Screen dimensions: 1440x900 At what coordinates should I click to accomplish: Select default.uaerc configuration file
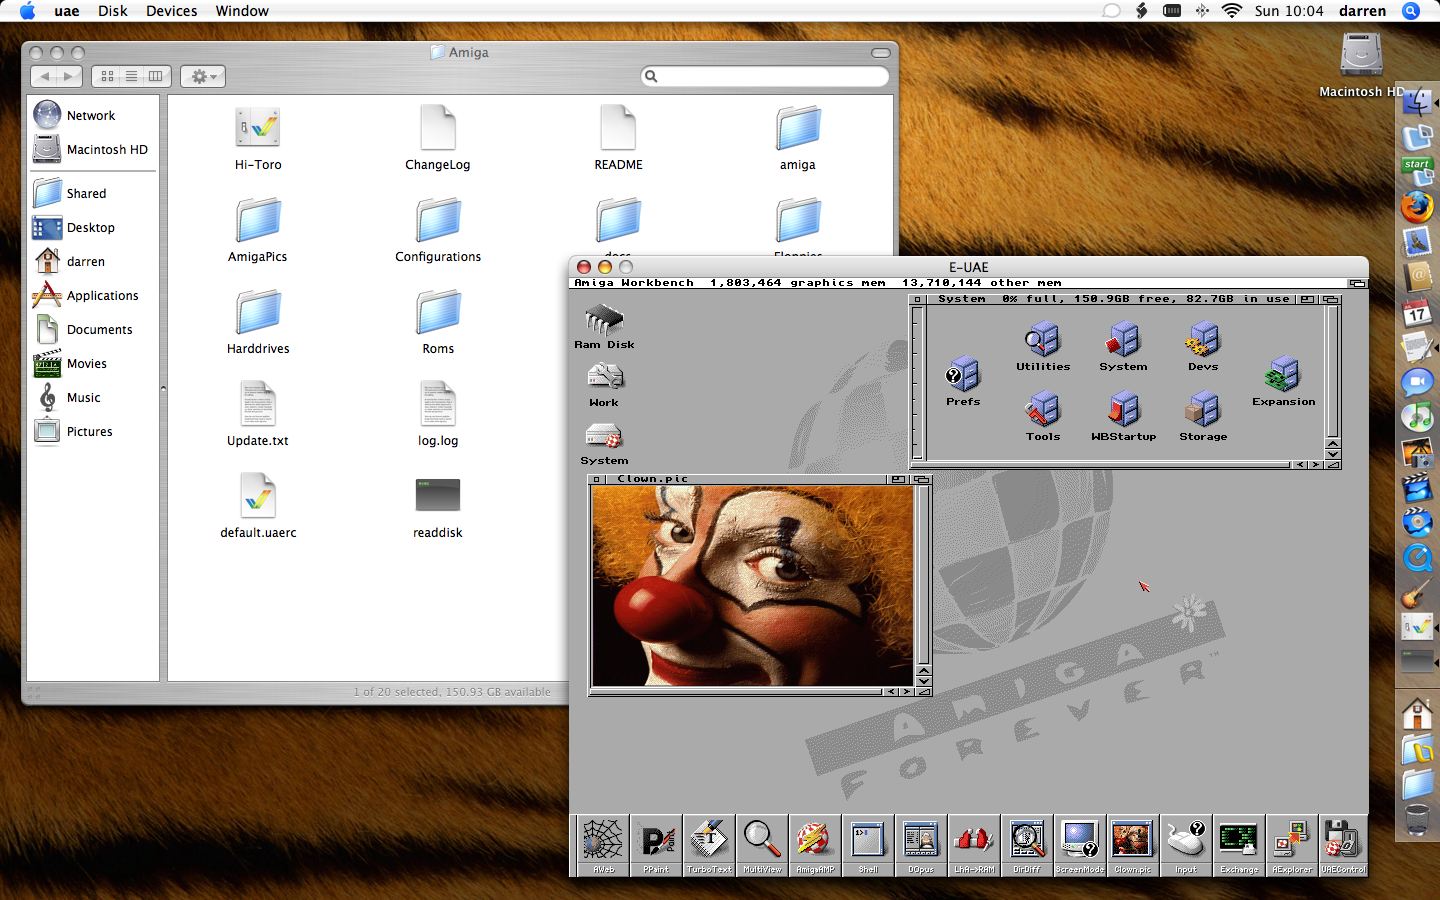[x=258, y=506]
